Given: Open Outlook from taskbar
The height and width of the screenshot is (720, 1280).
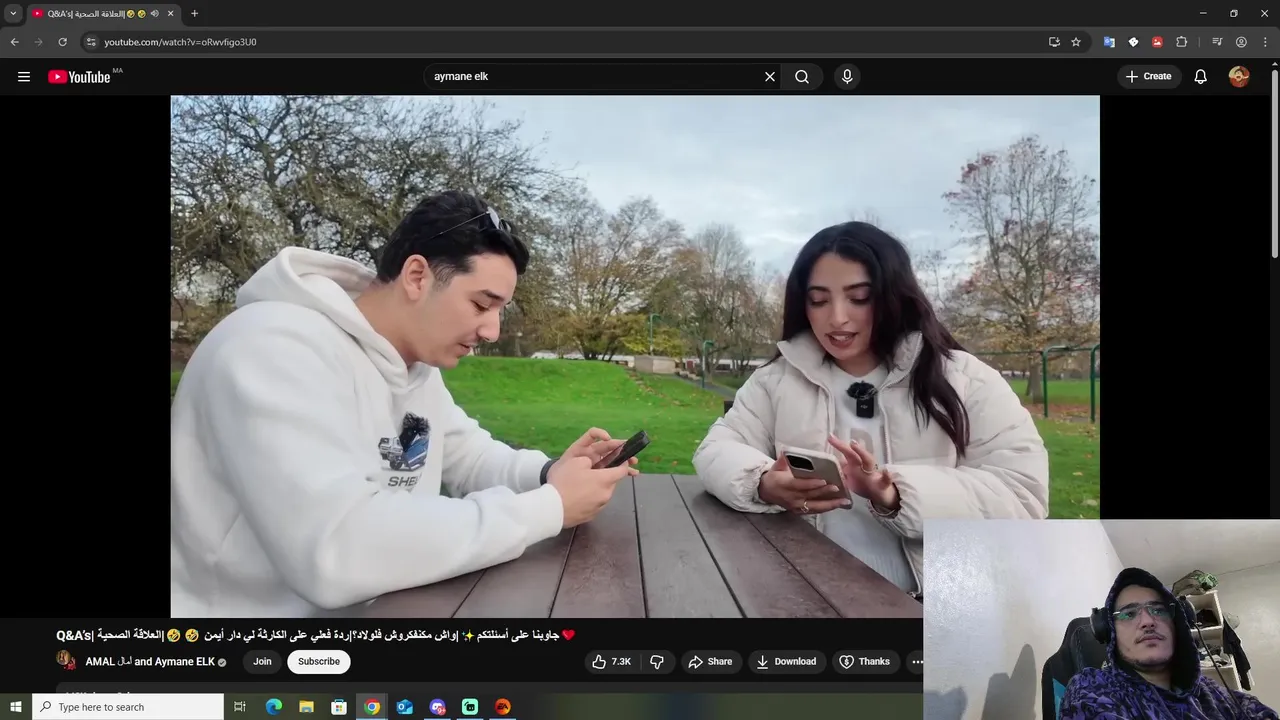Looking at the screenshot, I should (404, 707).
